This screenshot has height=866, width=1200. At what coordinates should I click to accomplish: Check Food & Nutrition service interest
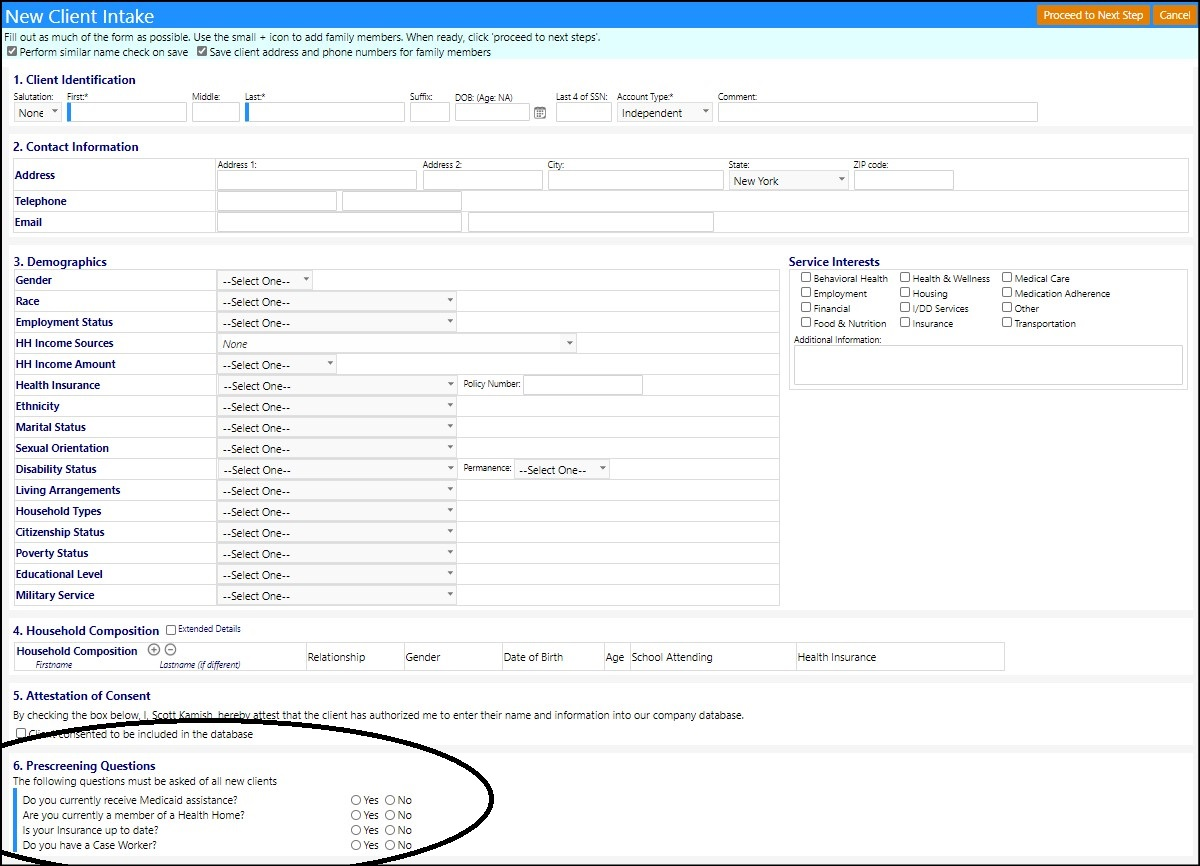(806, 323)
